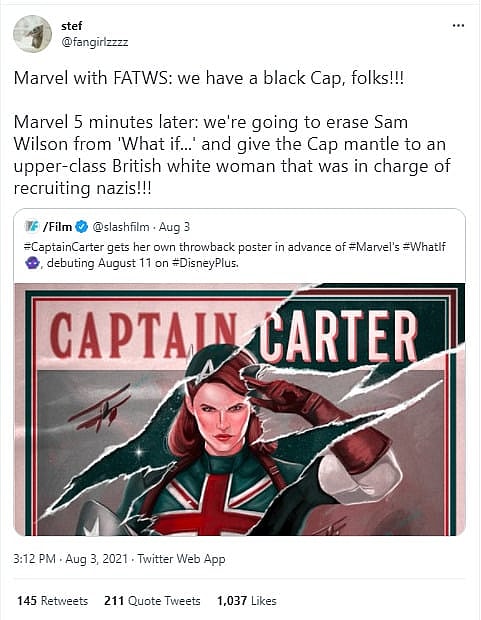This screenshot has height=620, width=481.
Task: Click the 3:12 PM Aug 3, 2021 timestamp
Action: point(70,559)
